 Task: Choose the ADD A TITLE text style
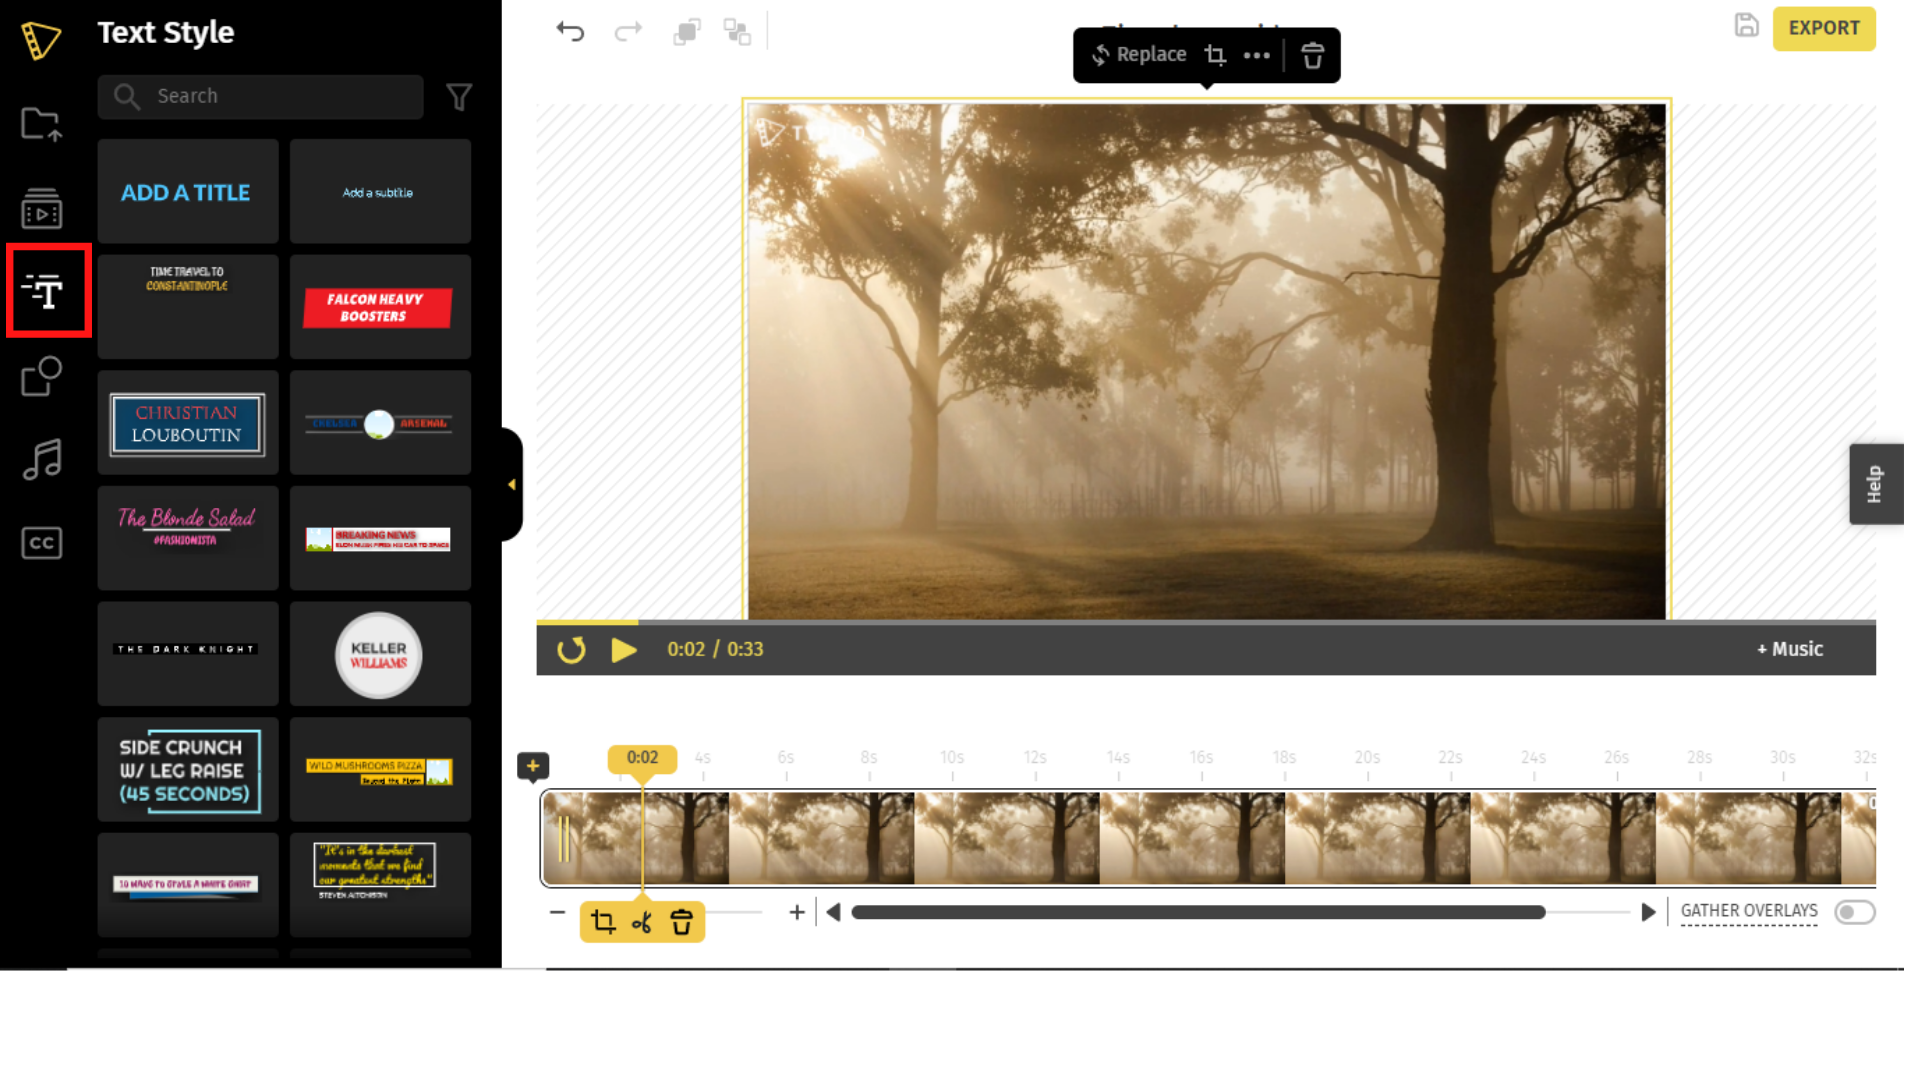point(188,191)
